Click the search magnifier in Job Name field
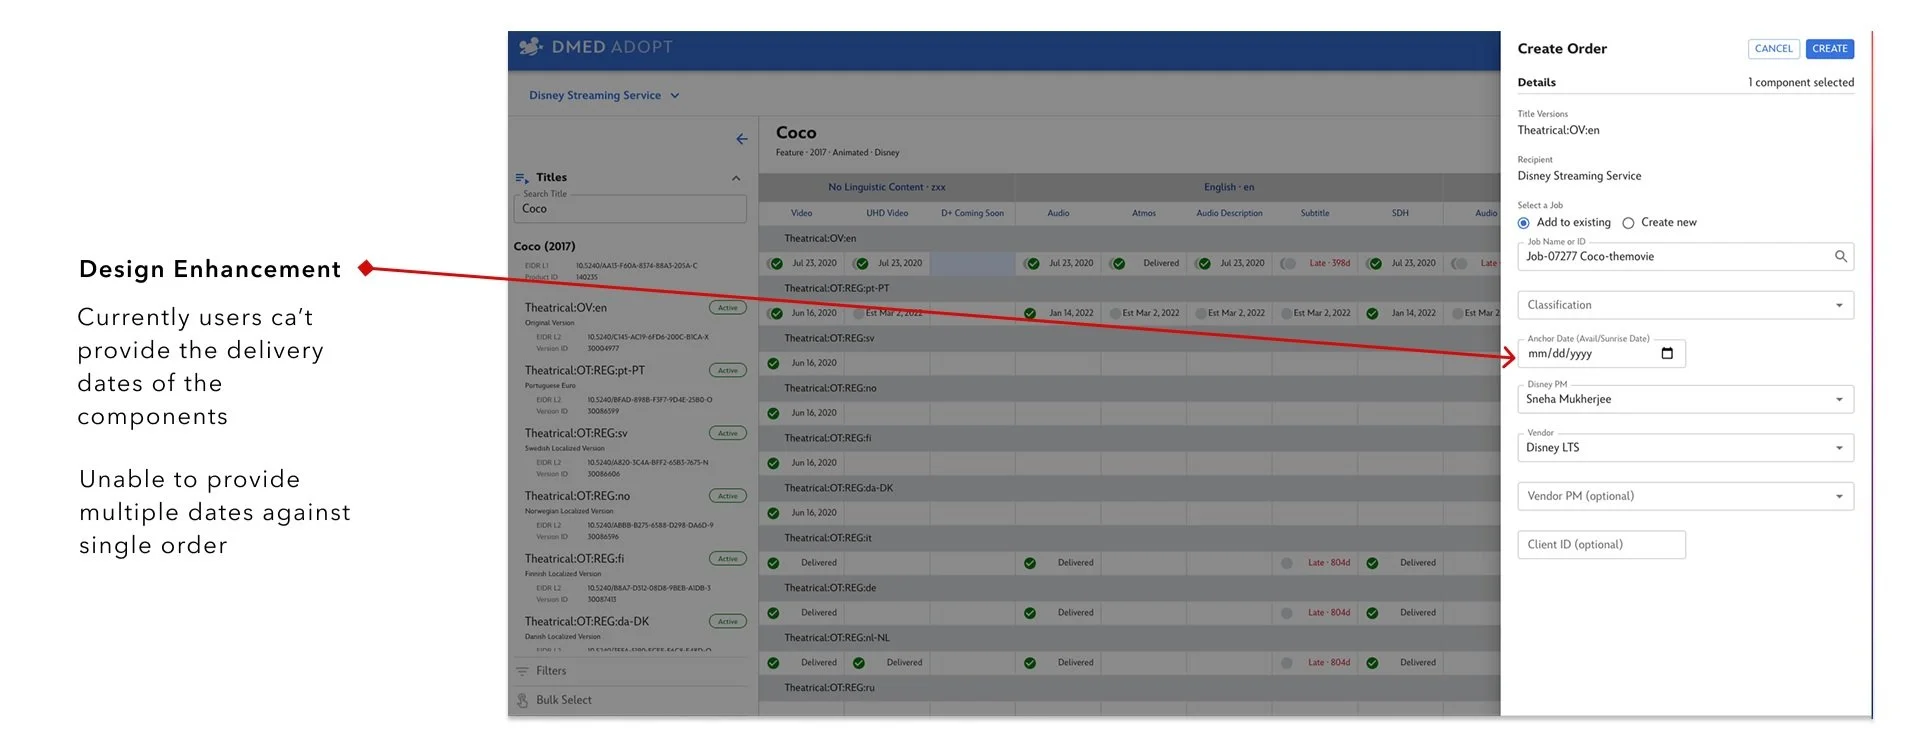 click(1840, 257)
